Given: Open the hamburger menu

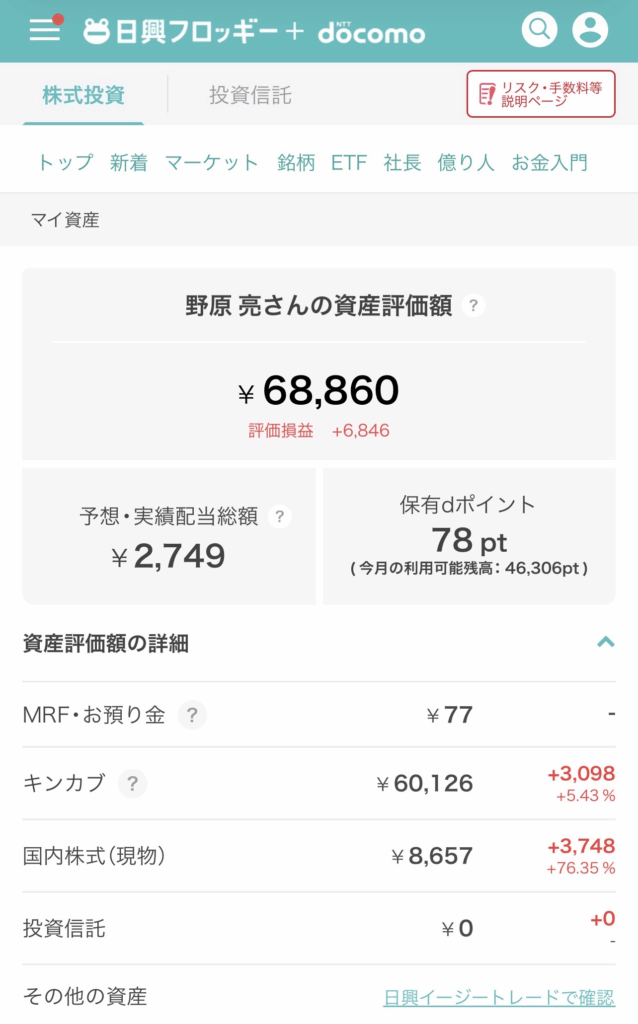Looking at the screenshot, I should (x=45, y=30).
